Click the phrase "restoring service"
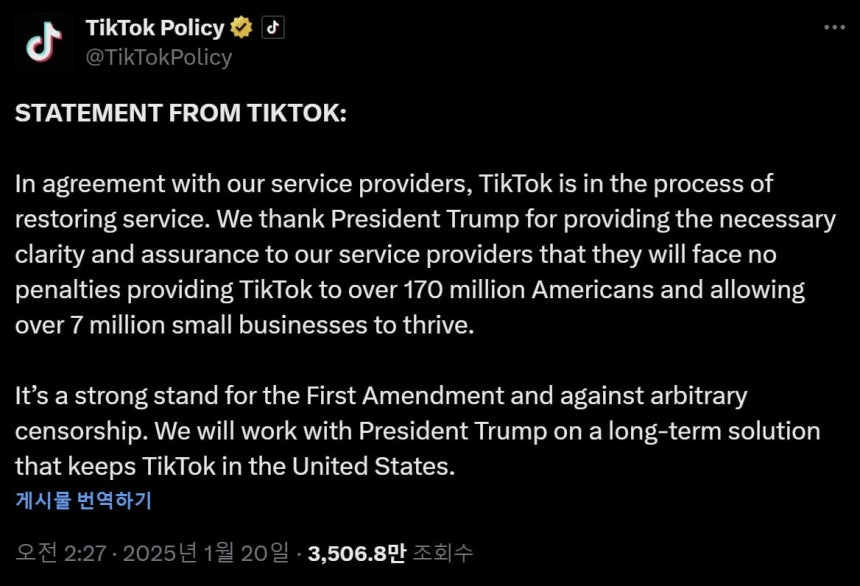This screenshot has width=860, height=586. pos(113,219)
